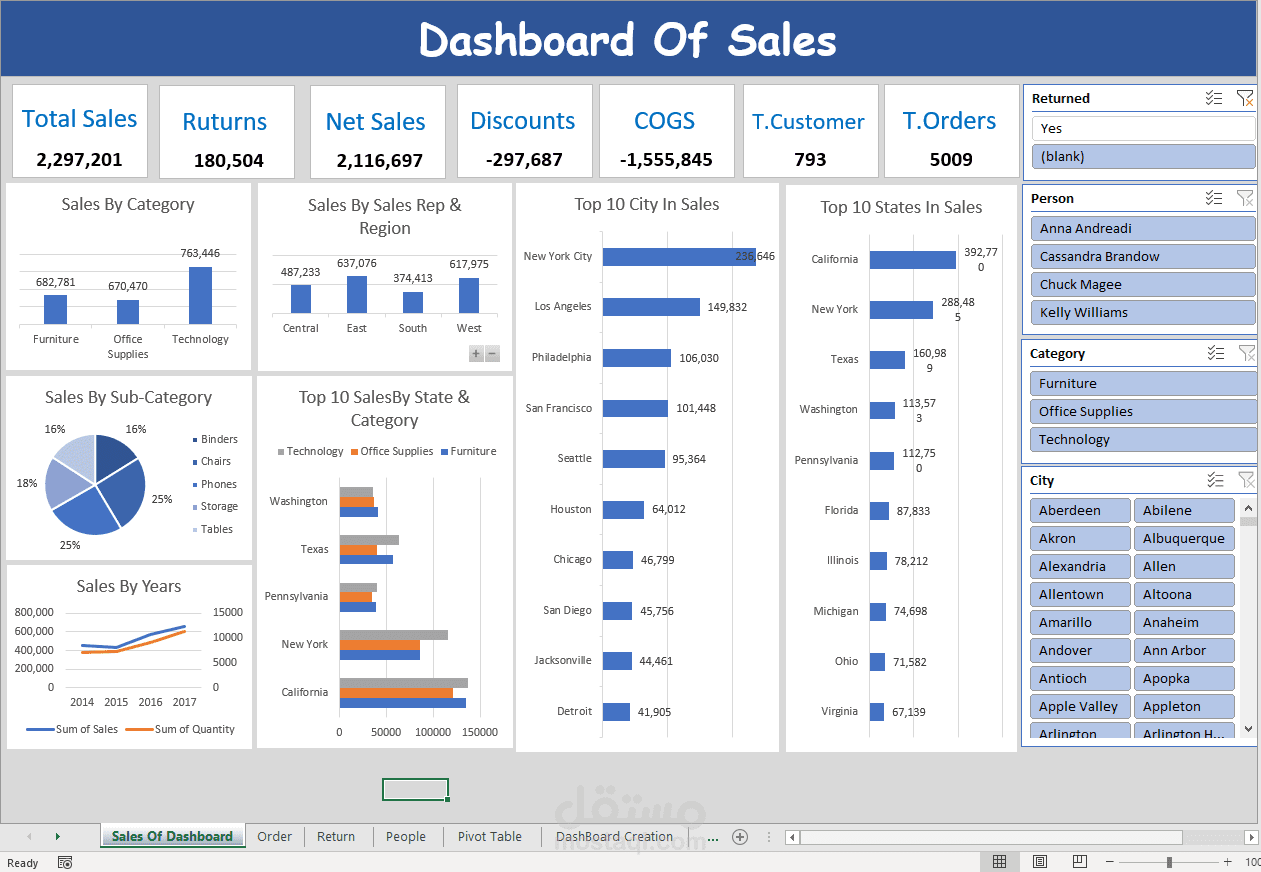
Task: Select Apple Valley in City slicer
Action: pyautogui.click(x=1080, y=706)
